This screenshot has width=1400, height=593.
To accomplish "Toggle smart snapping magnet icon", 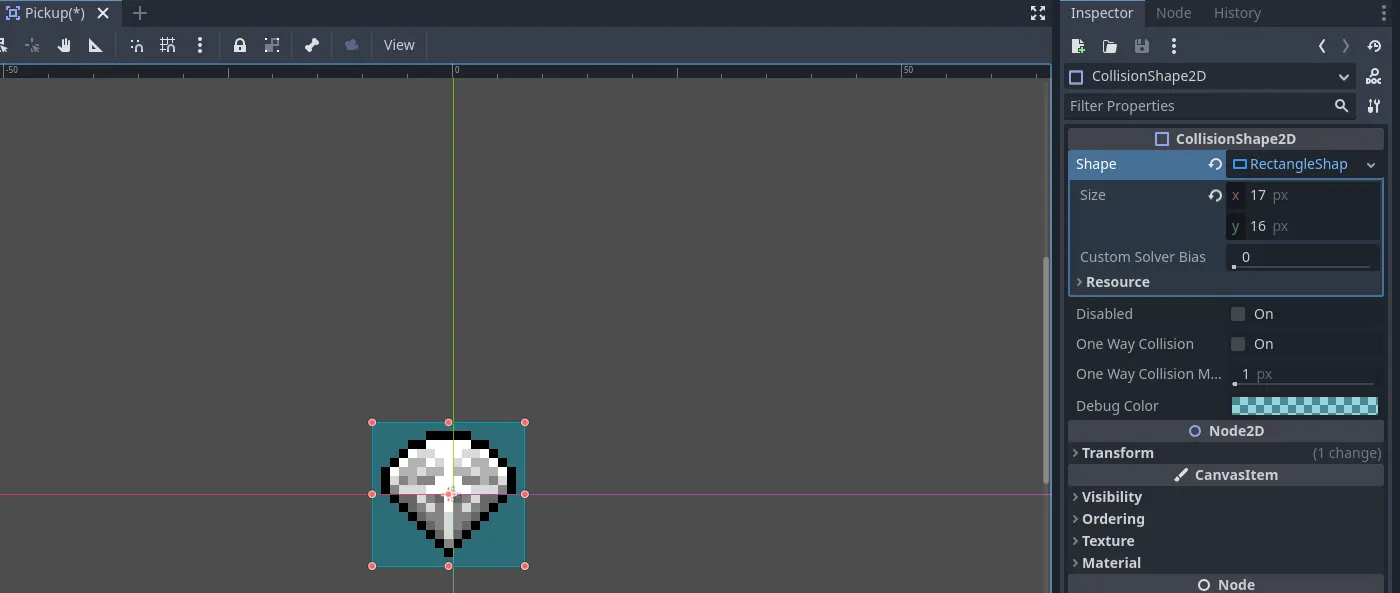I will [137, 45].
